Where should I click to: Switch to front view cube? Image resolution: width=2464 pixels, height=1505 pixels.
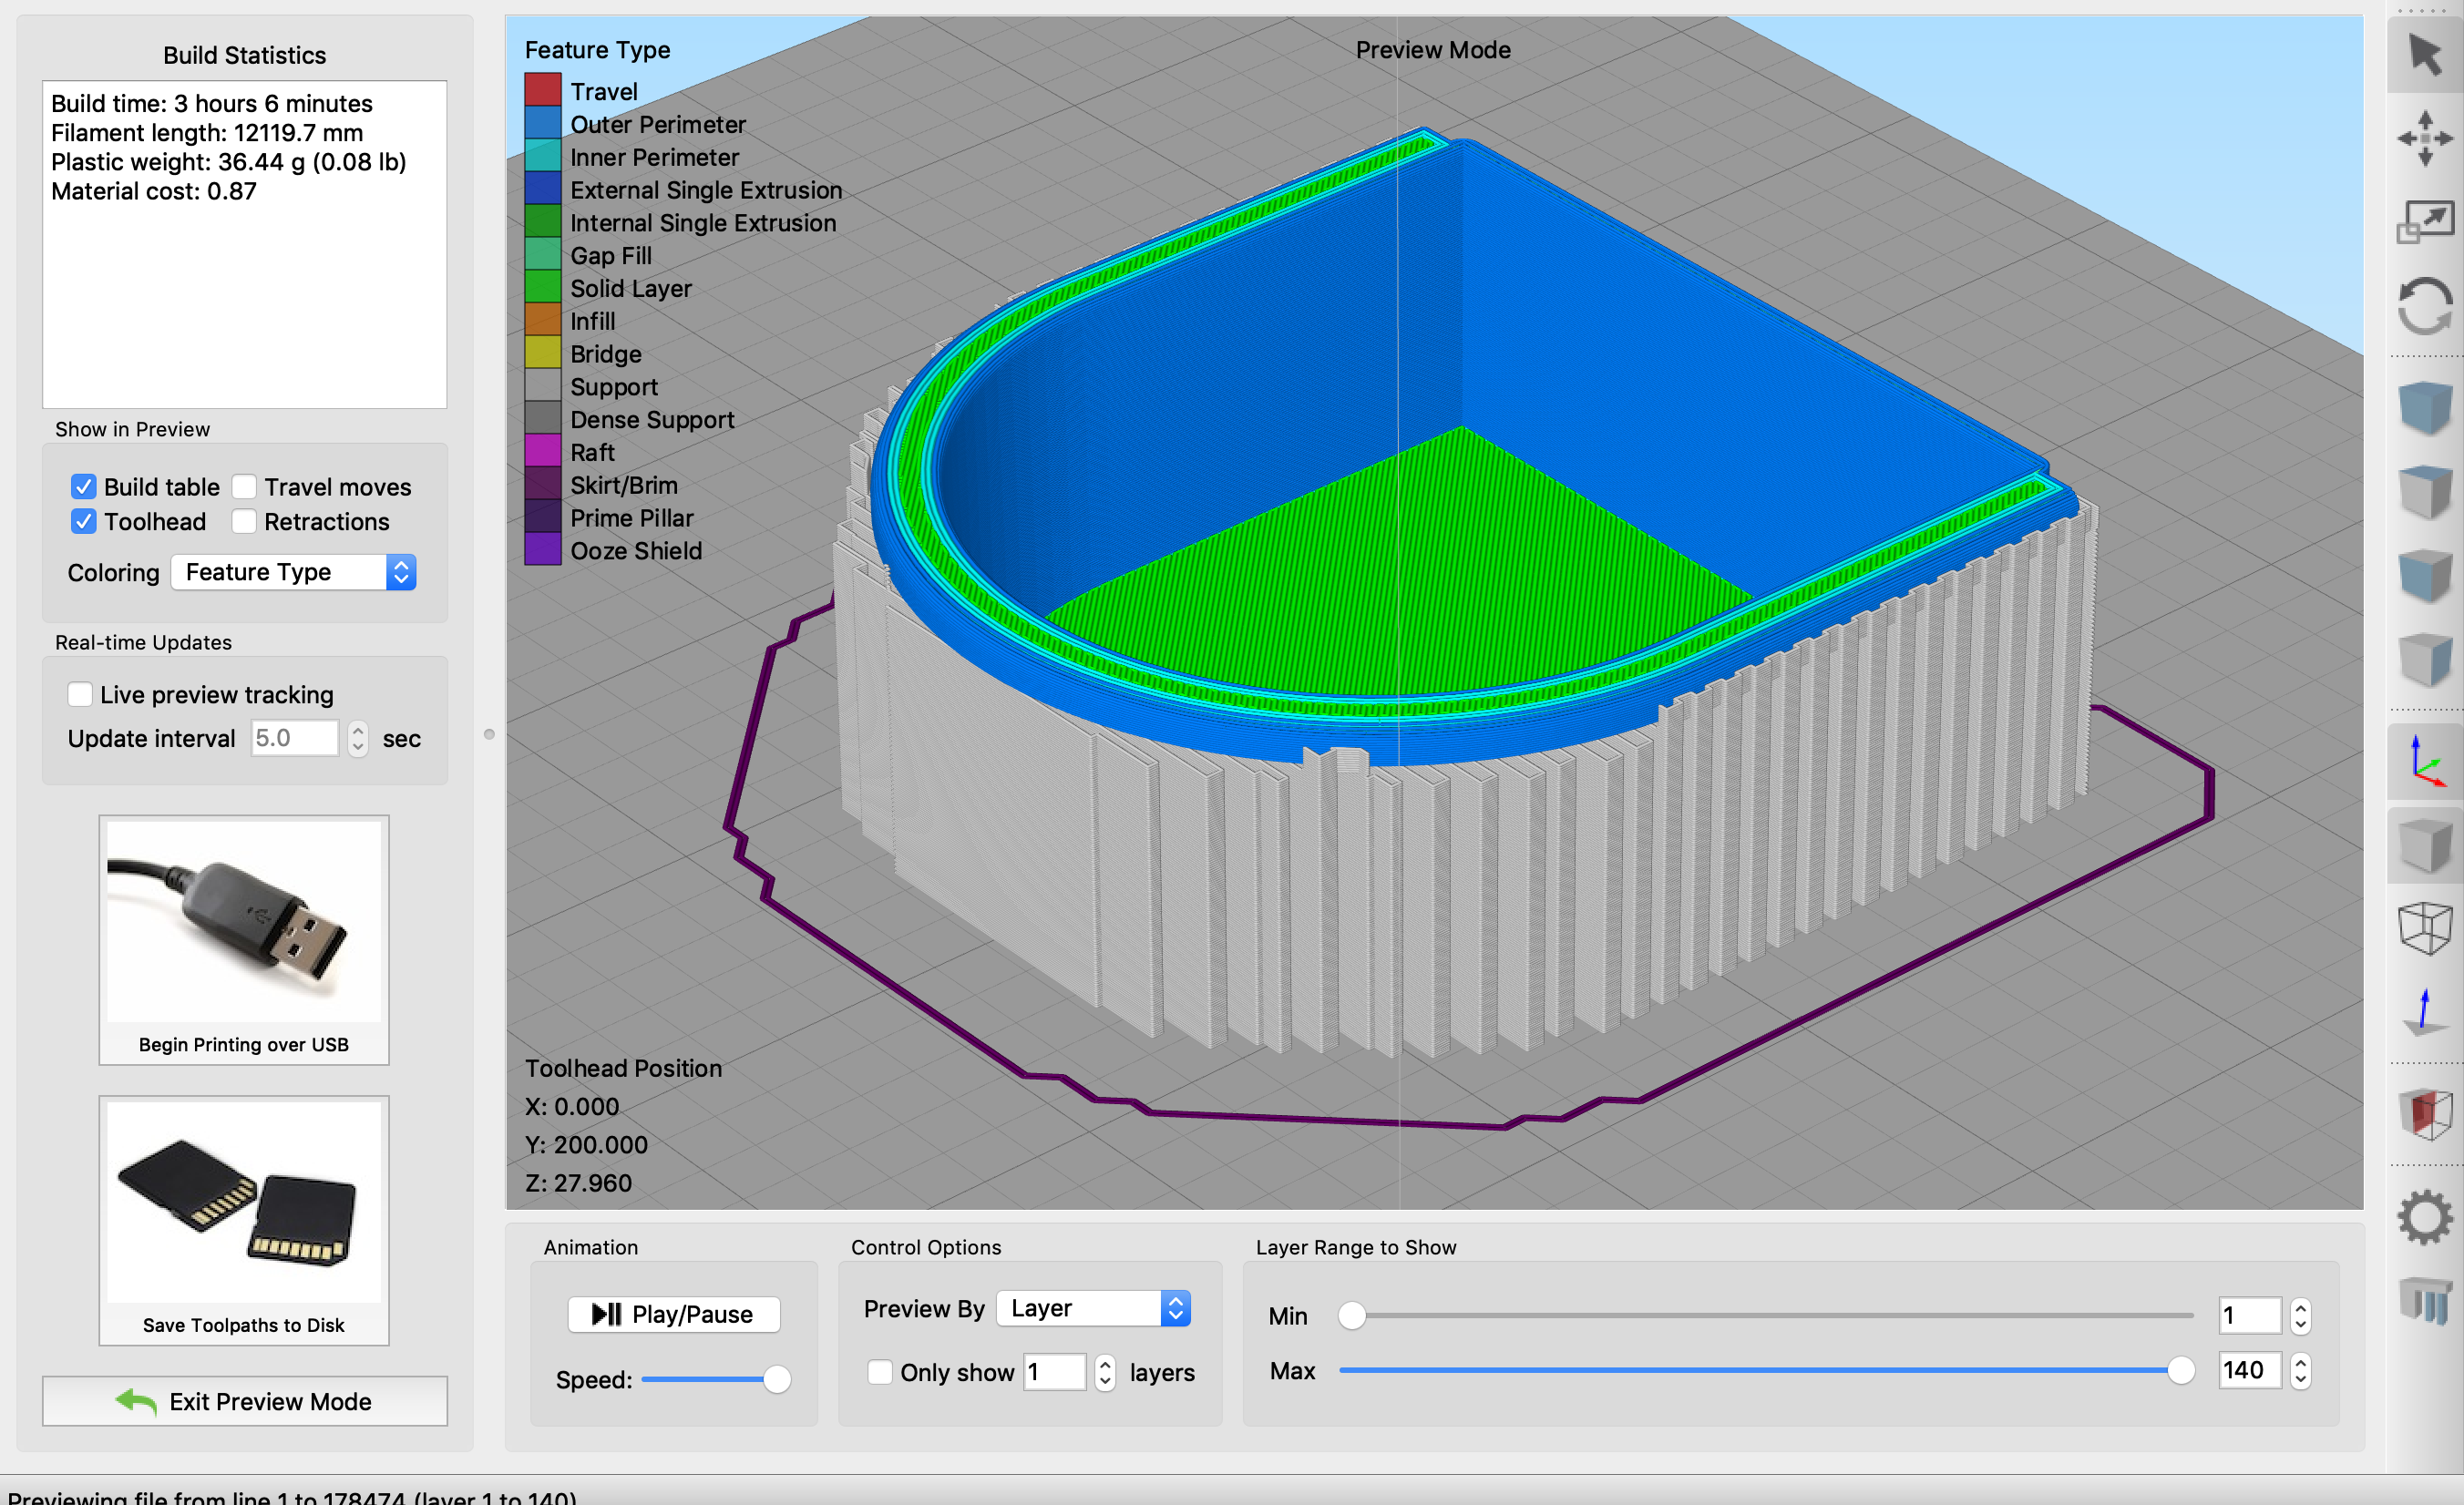[x=2425, y=576]
